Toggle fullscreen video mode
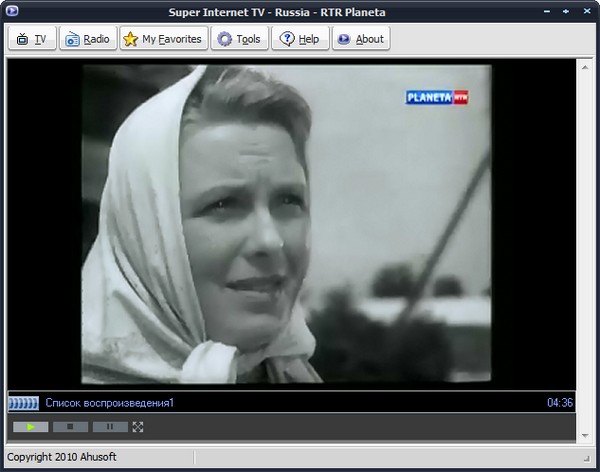The image size is (600, 472). tap(138, 427)
